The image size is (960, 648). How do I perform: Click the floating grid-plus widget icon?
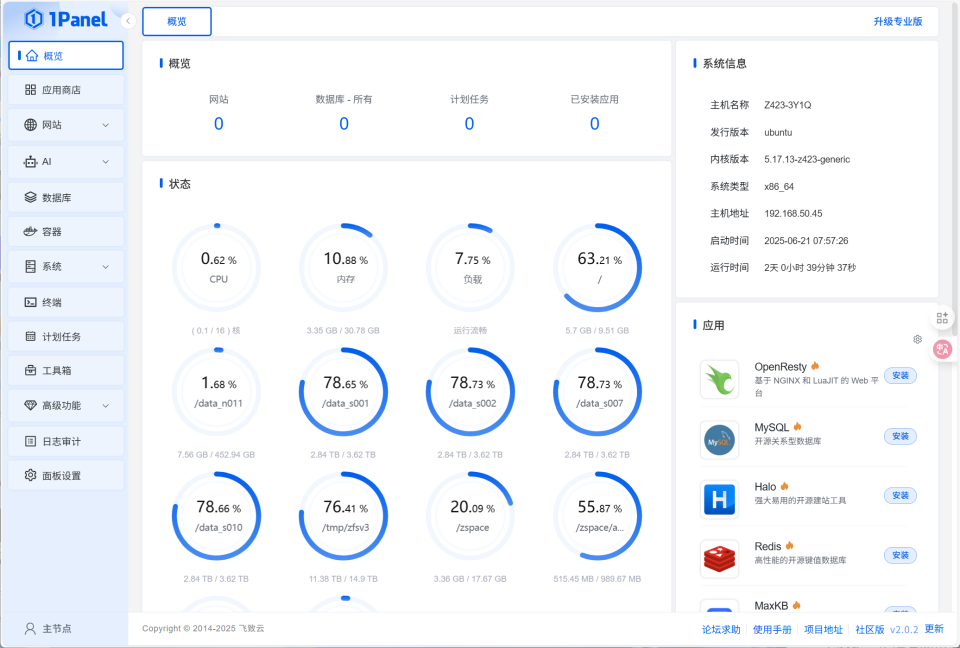[x=942, y=318]
